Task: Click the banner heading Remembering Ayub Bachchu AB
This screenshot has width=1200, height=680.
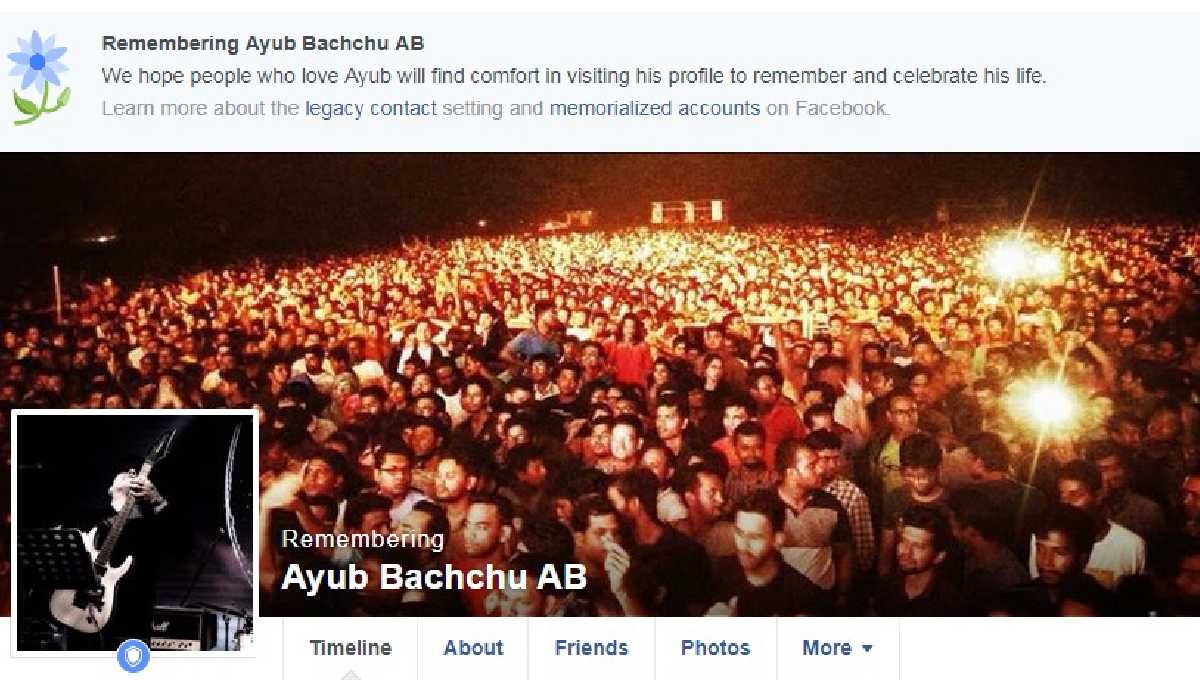Action: pos(263,43)
